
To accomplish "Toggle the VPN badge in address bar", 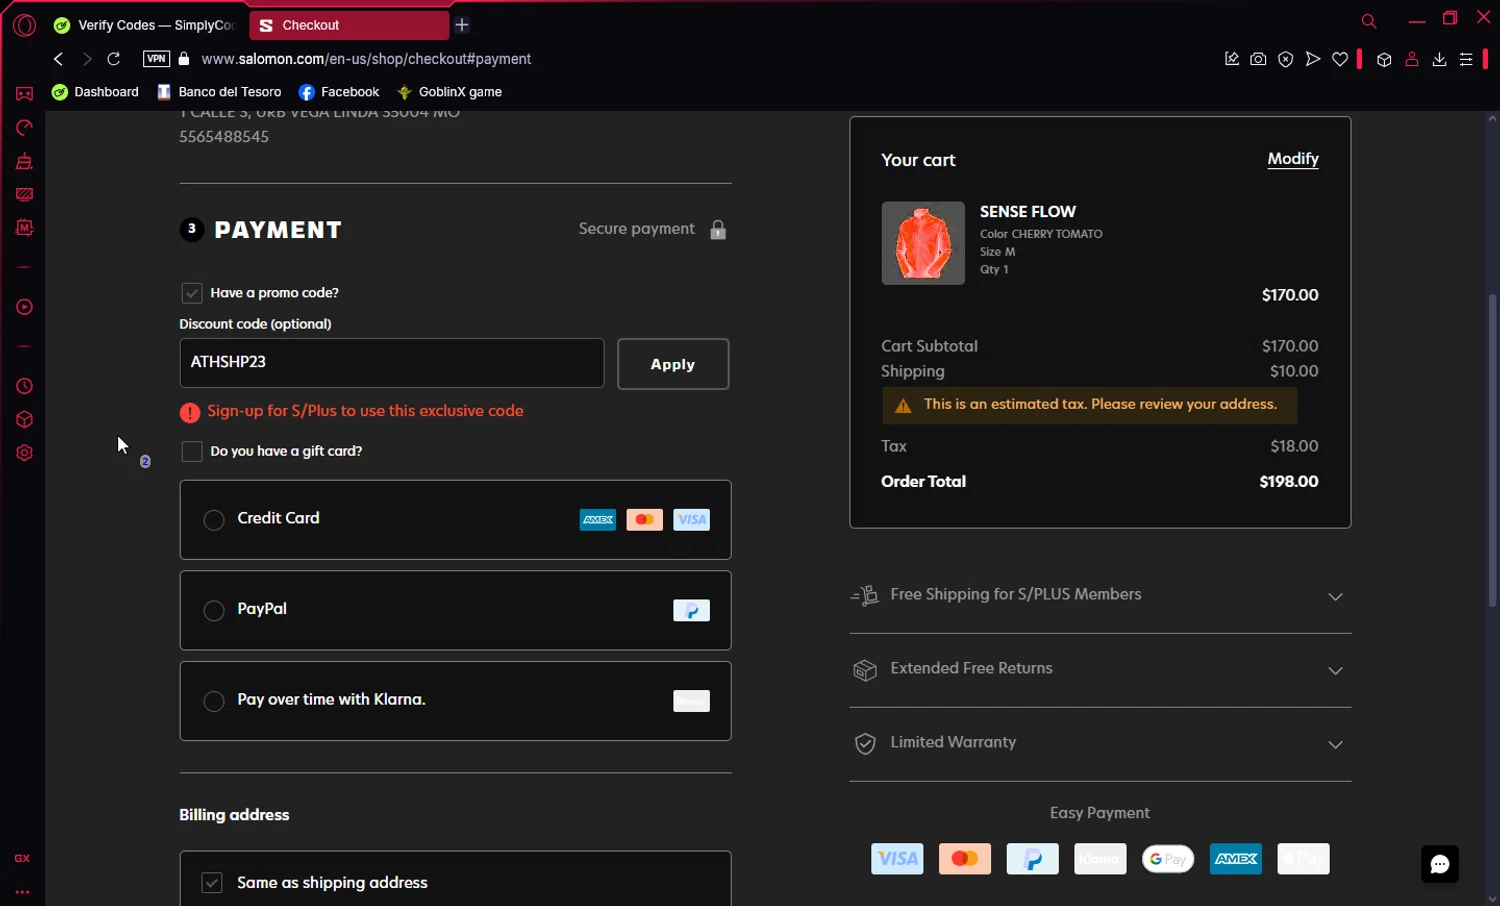I will [x=156, y=59].
